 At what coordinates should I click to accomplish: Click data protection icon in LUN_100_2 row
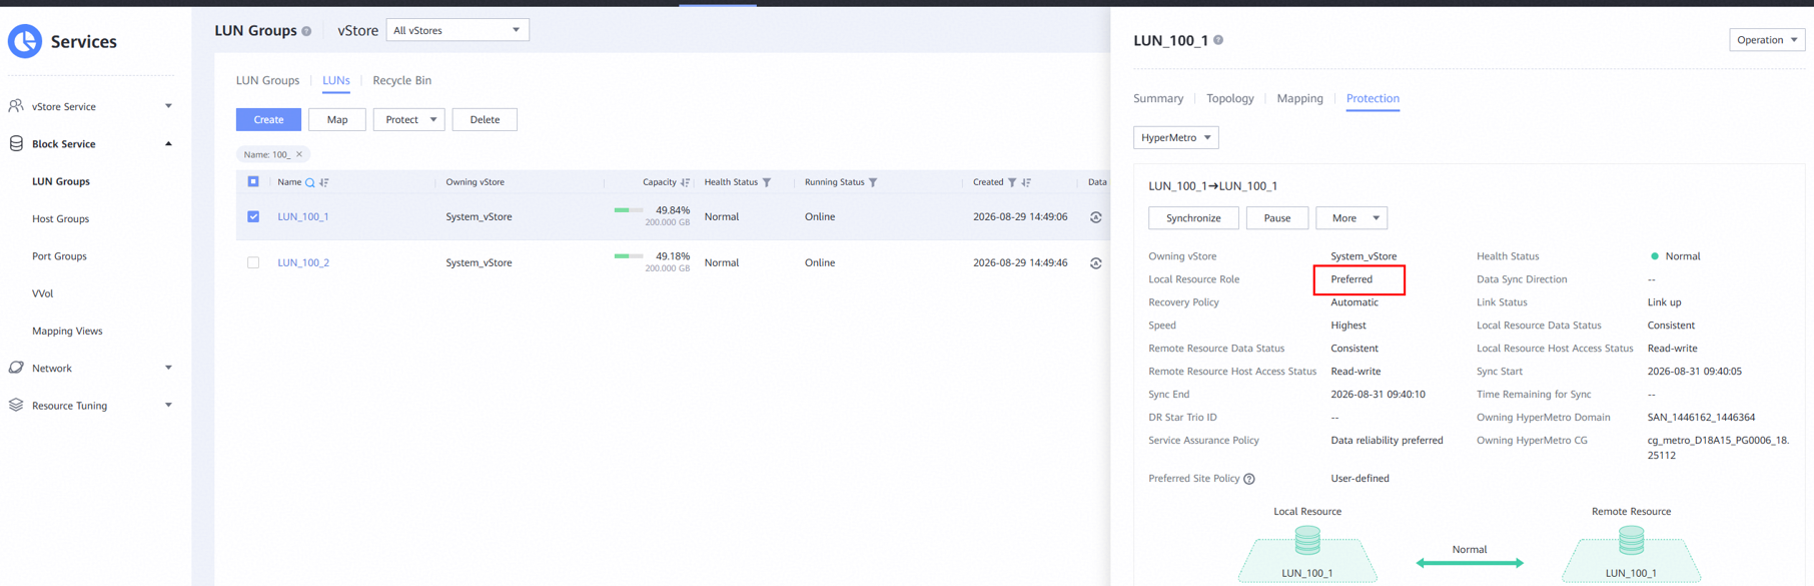tap(1096, 263)
